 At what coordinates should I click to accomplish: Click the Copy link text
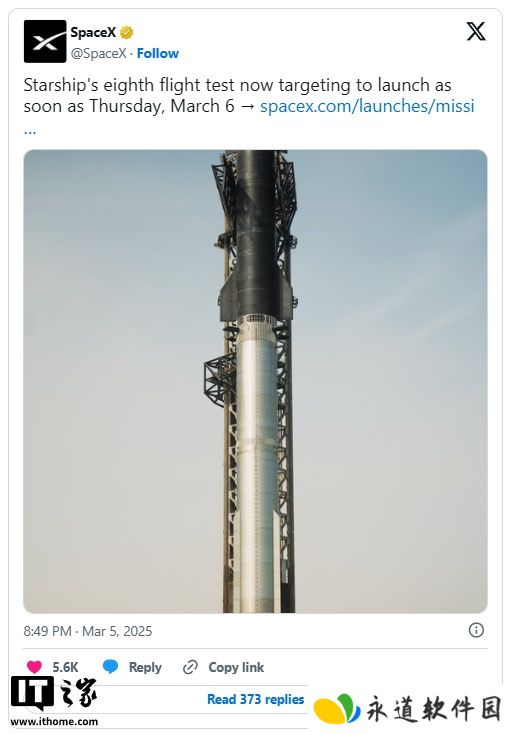point(236,667)
